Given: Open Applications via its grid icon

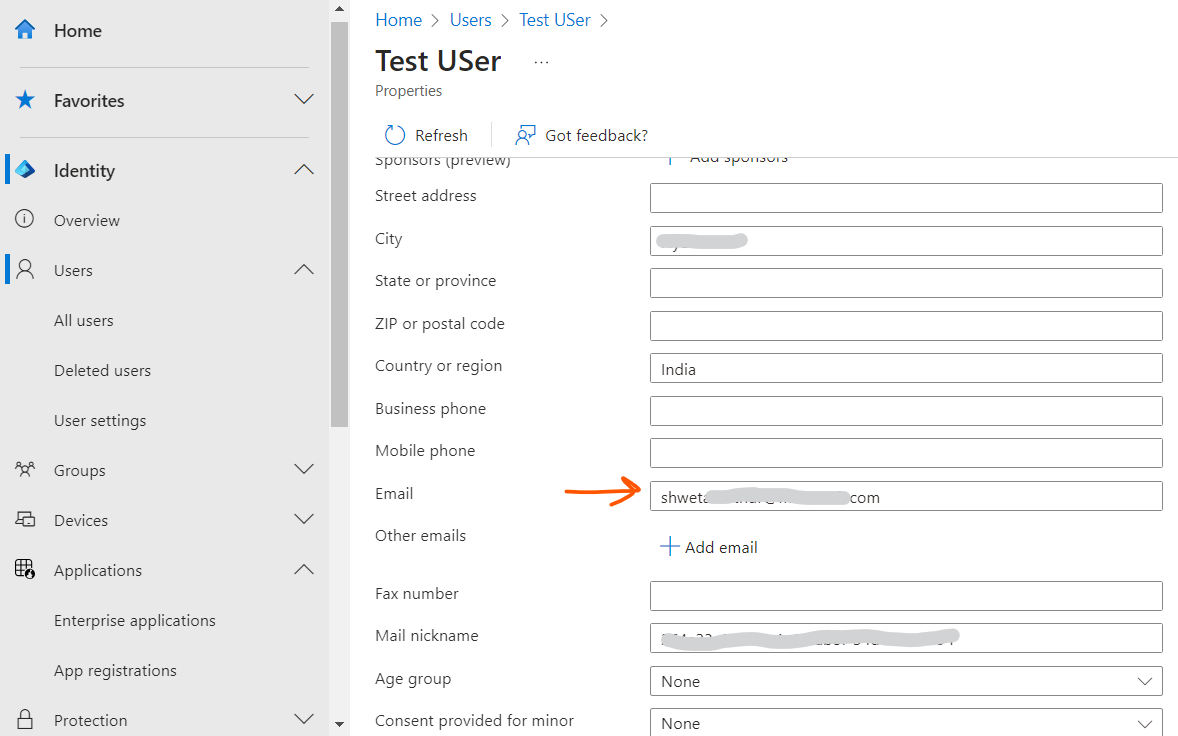Looking at the screenshot, I should click(25, 569).
